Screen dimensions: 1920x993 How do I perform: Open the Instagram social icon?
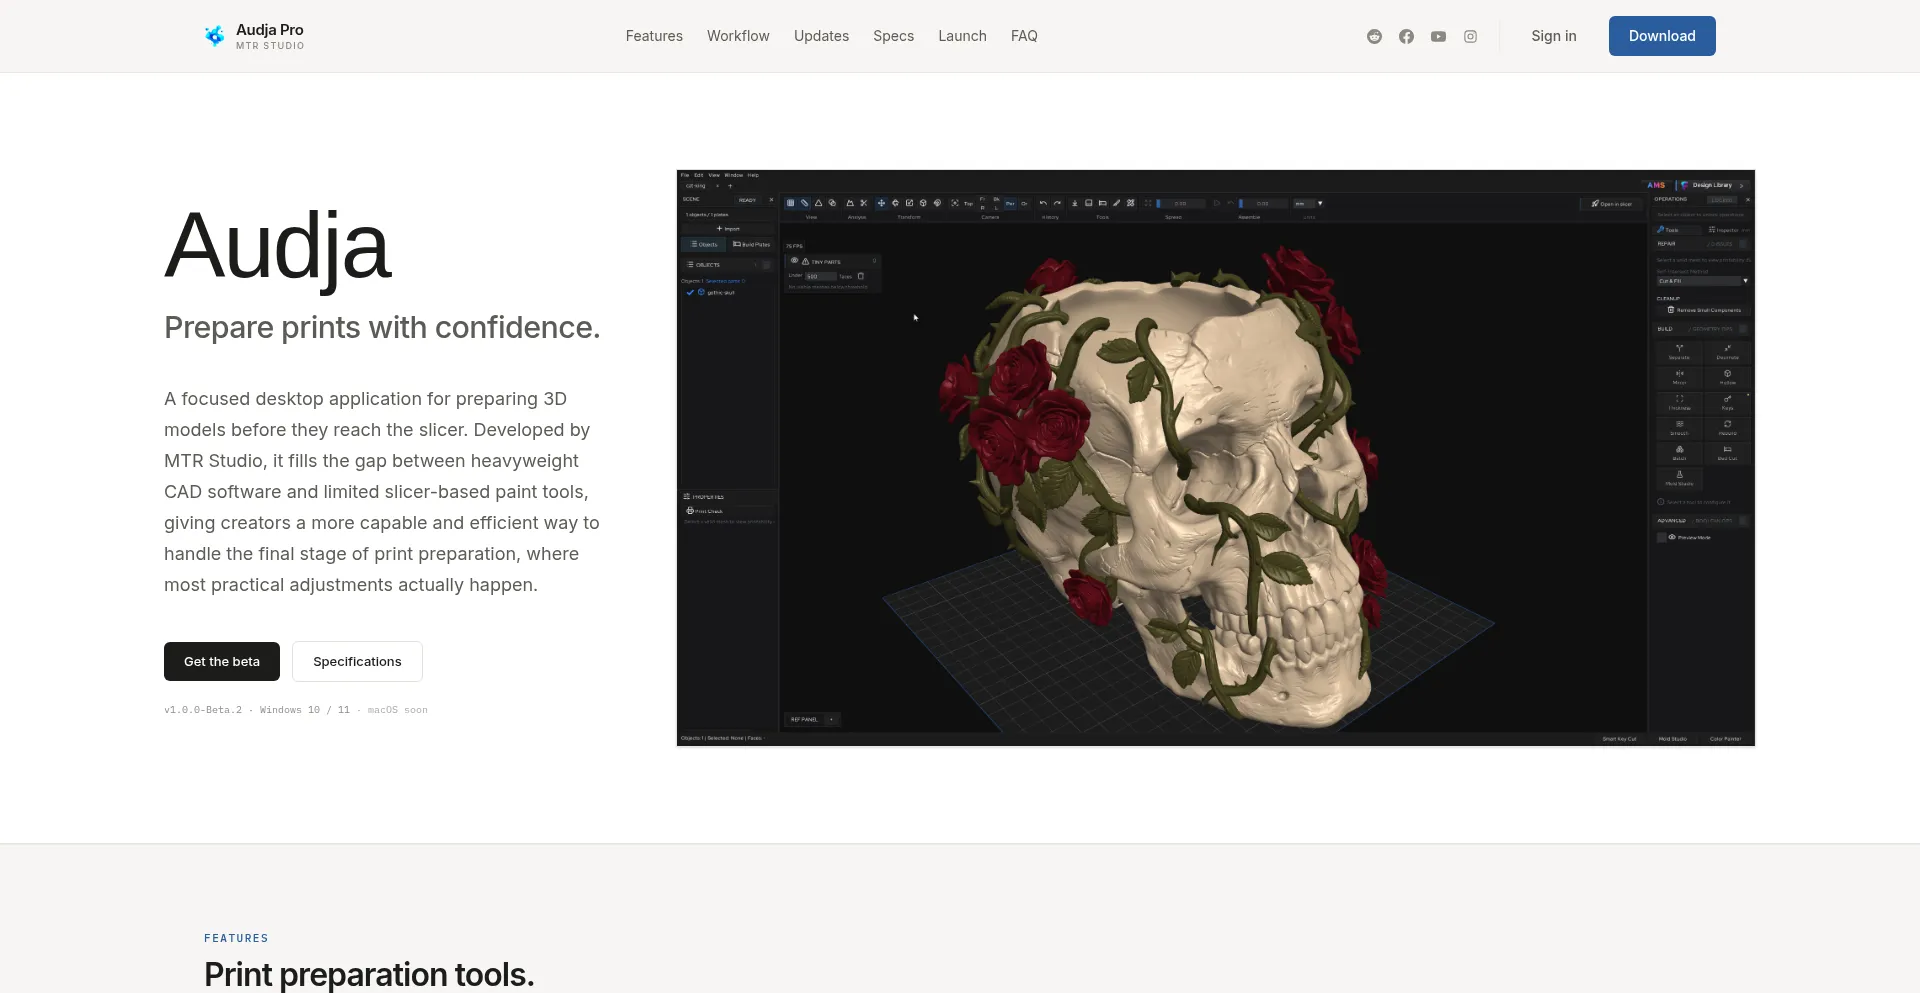click(1470, 36)
